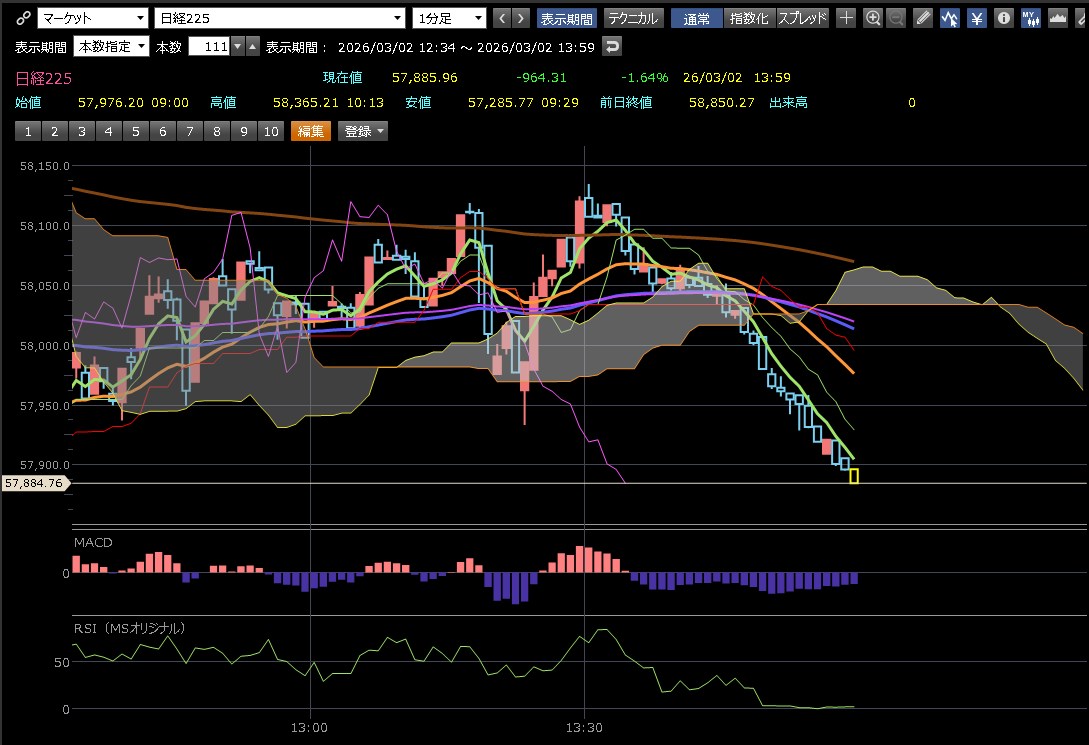Select preset tab 10
This screenshot has height=745, width=1089.
(270, 131)
